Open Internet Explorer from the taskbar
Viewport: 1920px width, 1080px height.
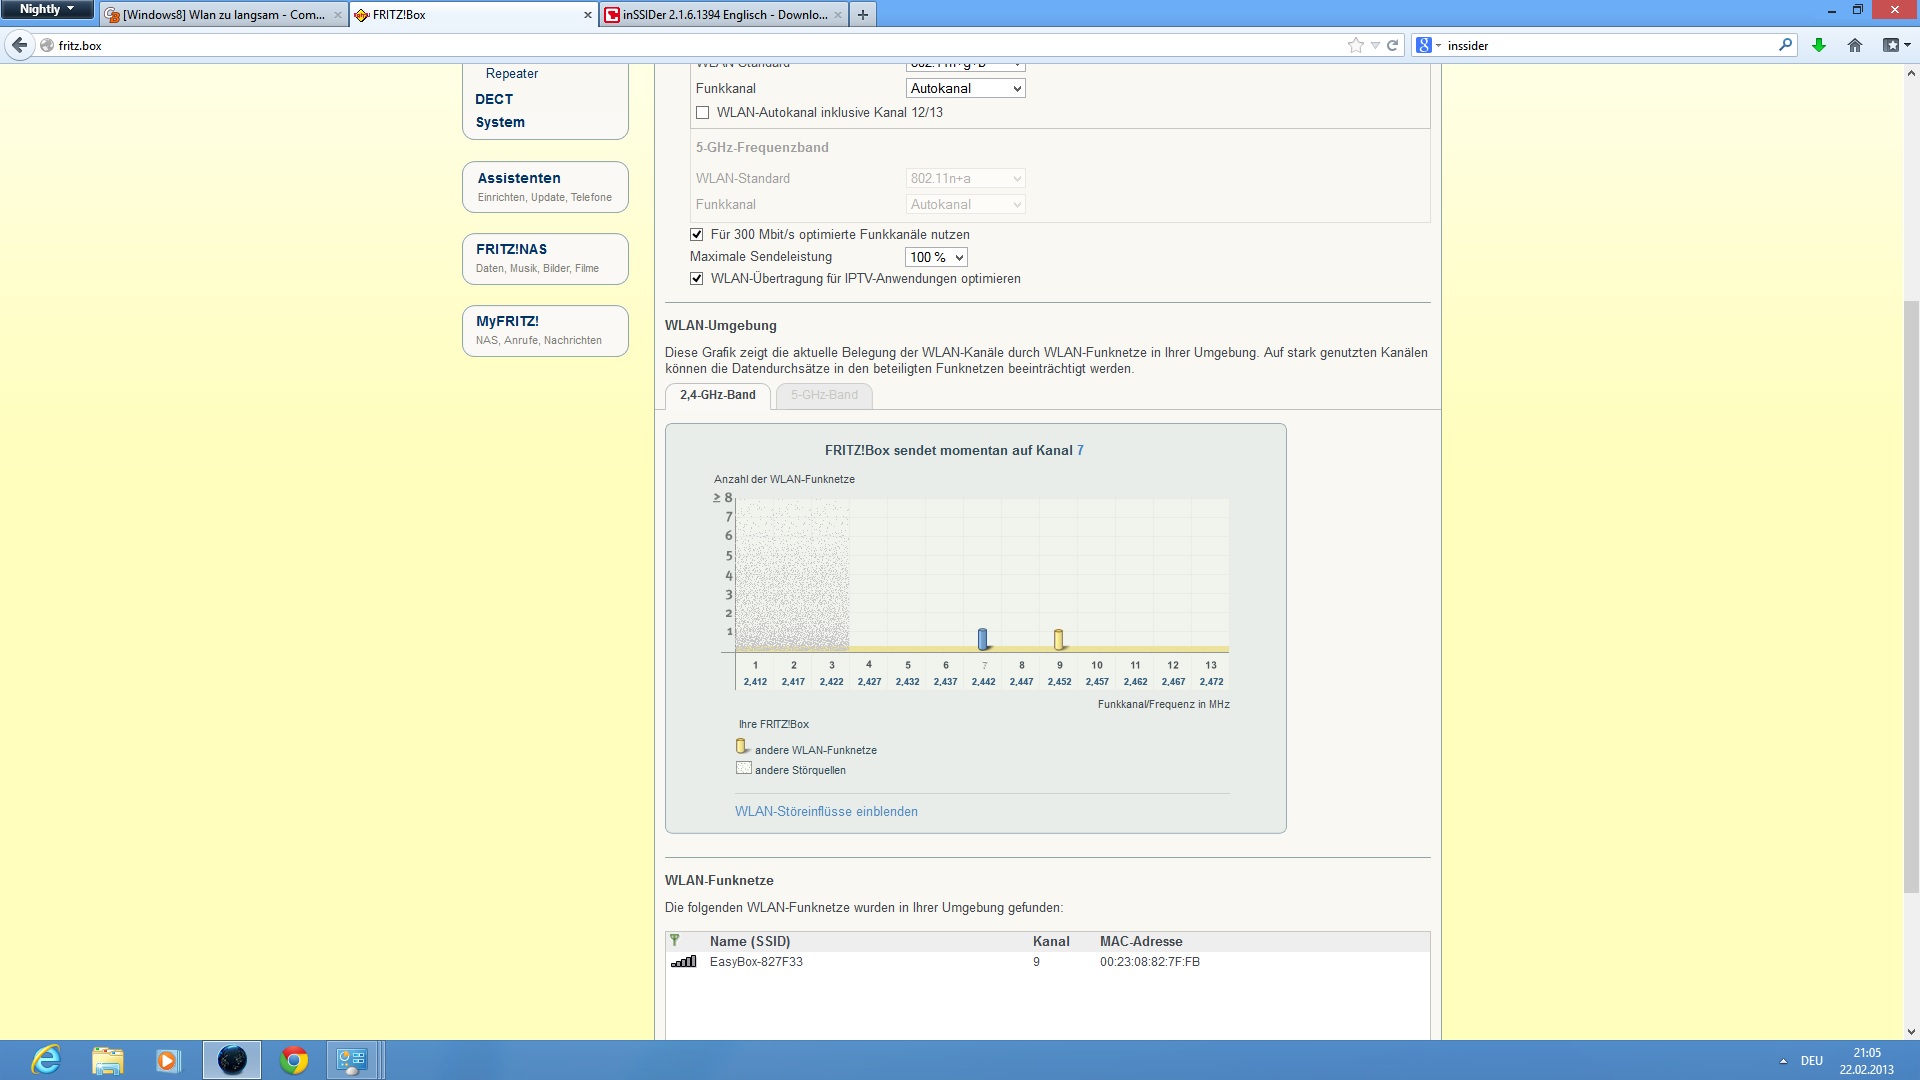(46, 1060)
